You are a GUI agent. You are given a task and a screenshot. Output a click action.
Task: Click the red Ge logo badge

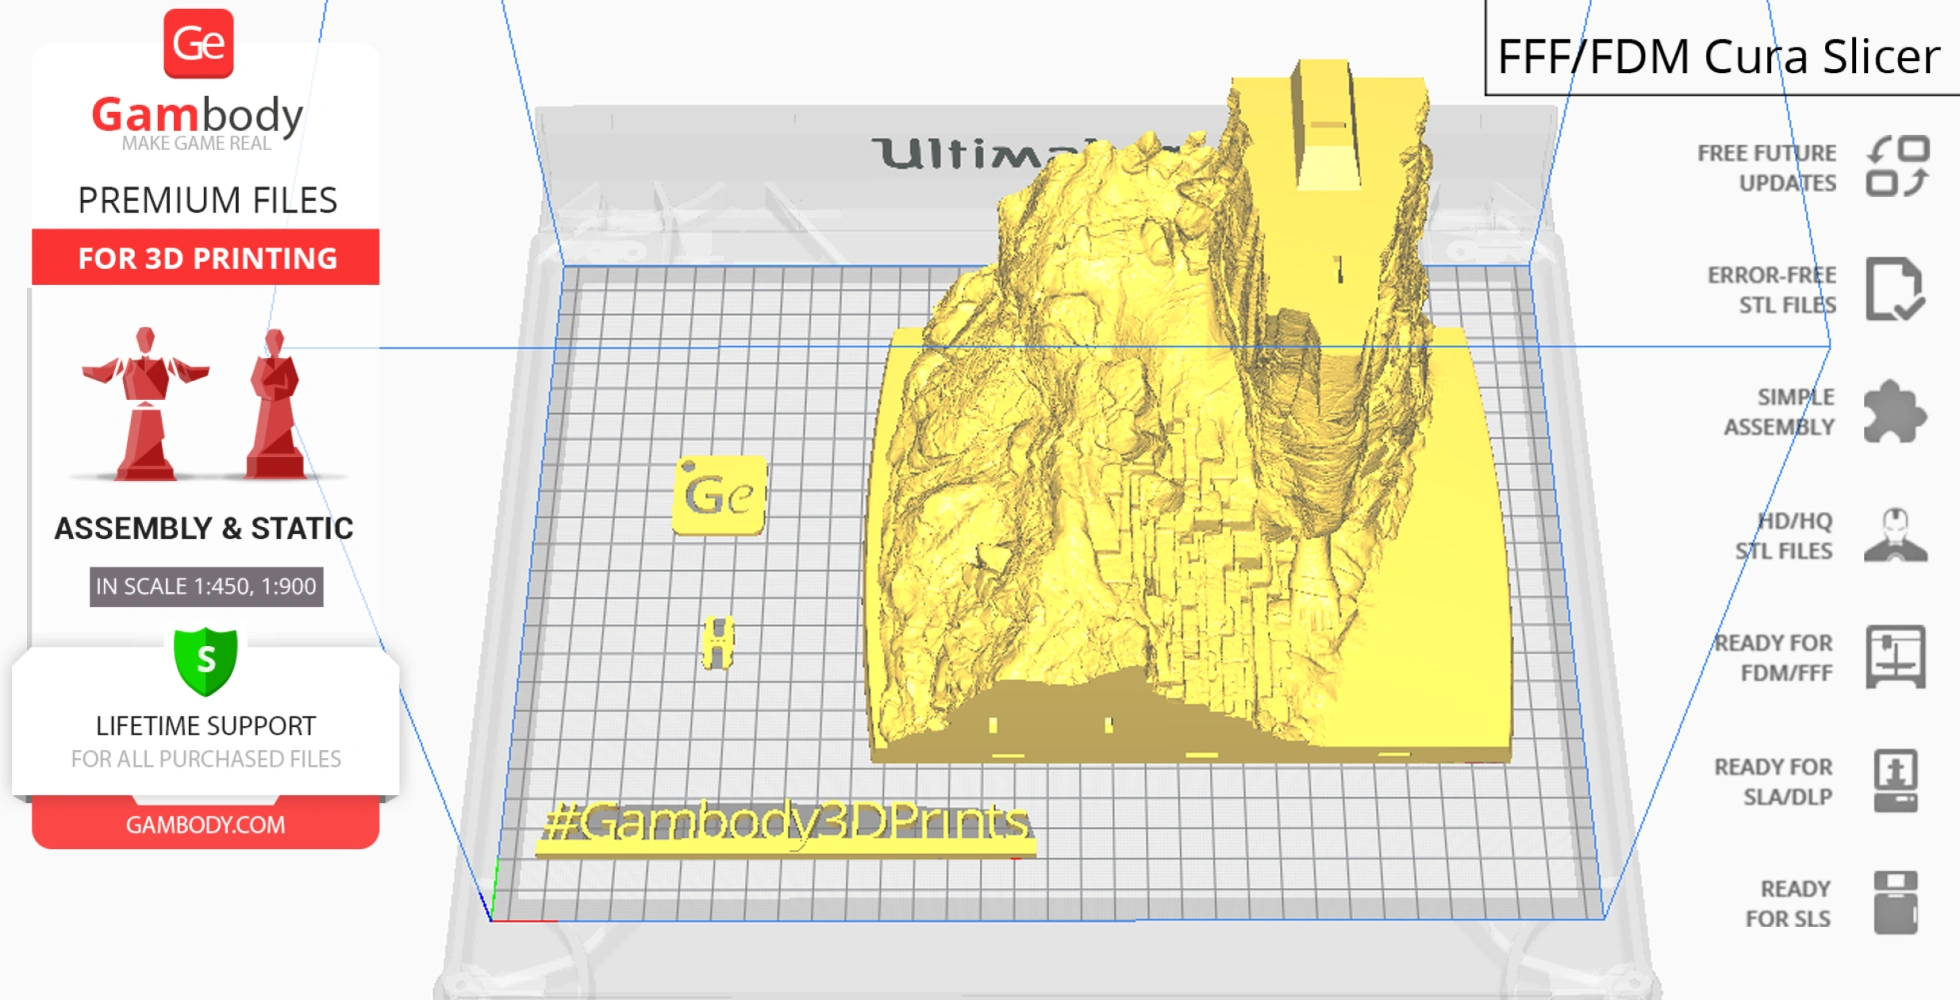tap(200, 42)
